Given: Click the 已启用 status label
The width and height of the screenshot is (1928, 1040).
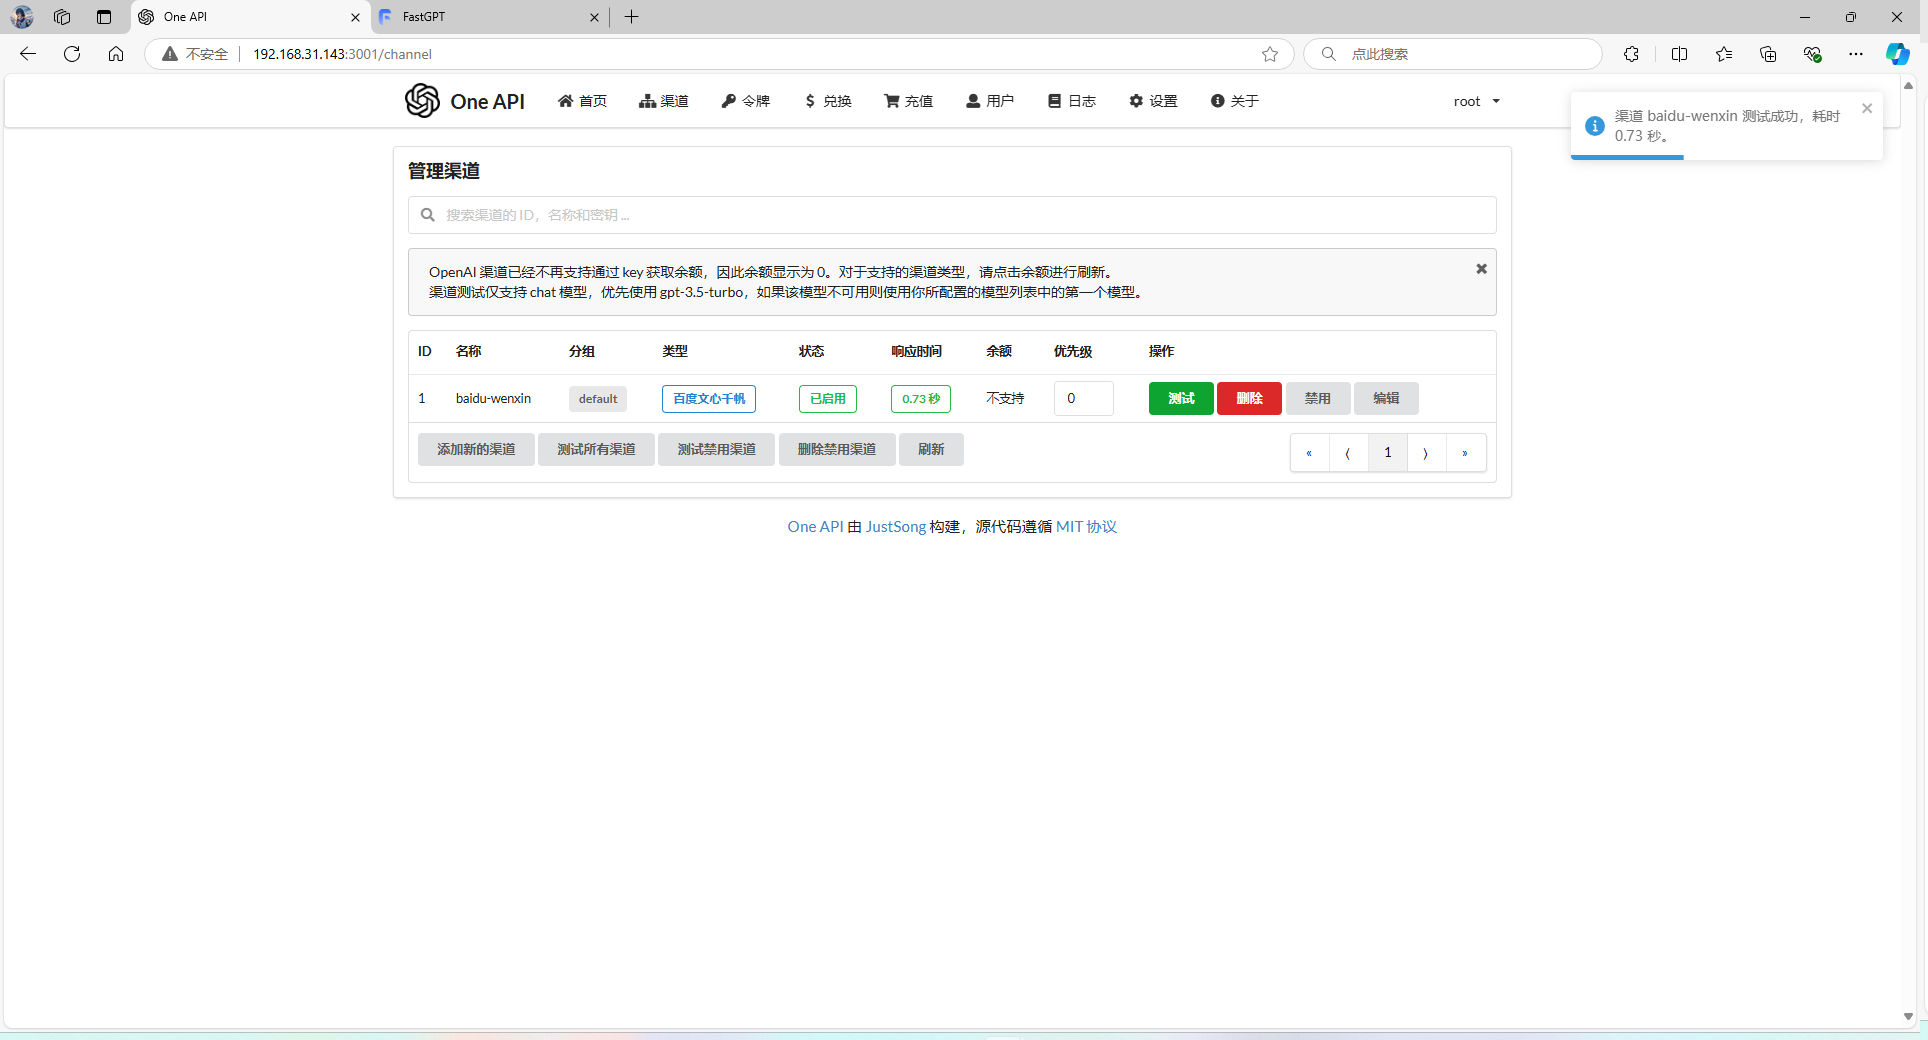Looking at the screenshot, I should 828,399.
